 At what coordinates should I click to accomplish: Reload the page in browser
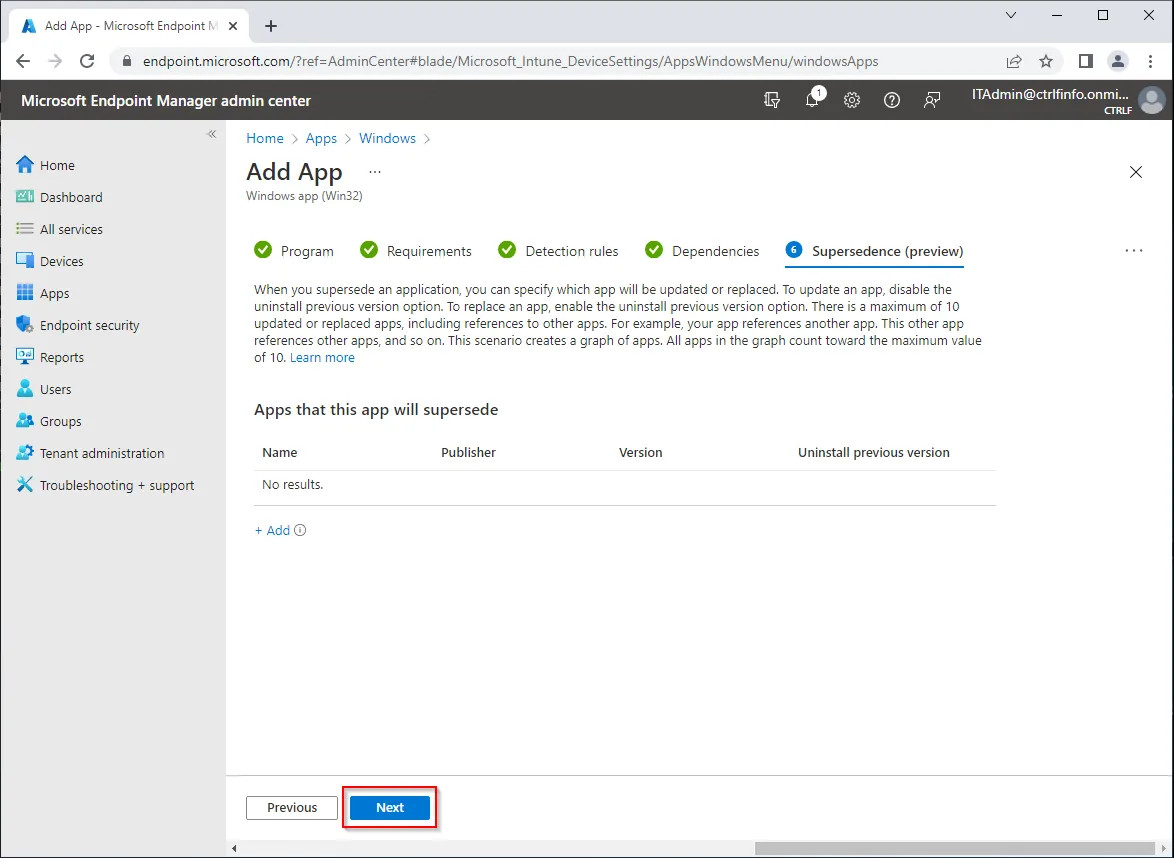(x=87, y=61)
